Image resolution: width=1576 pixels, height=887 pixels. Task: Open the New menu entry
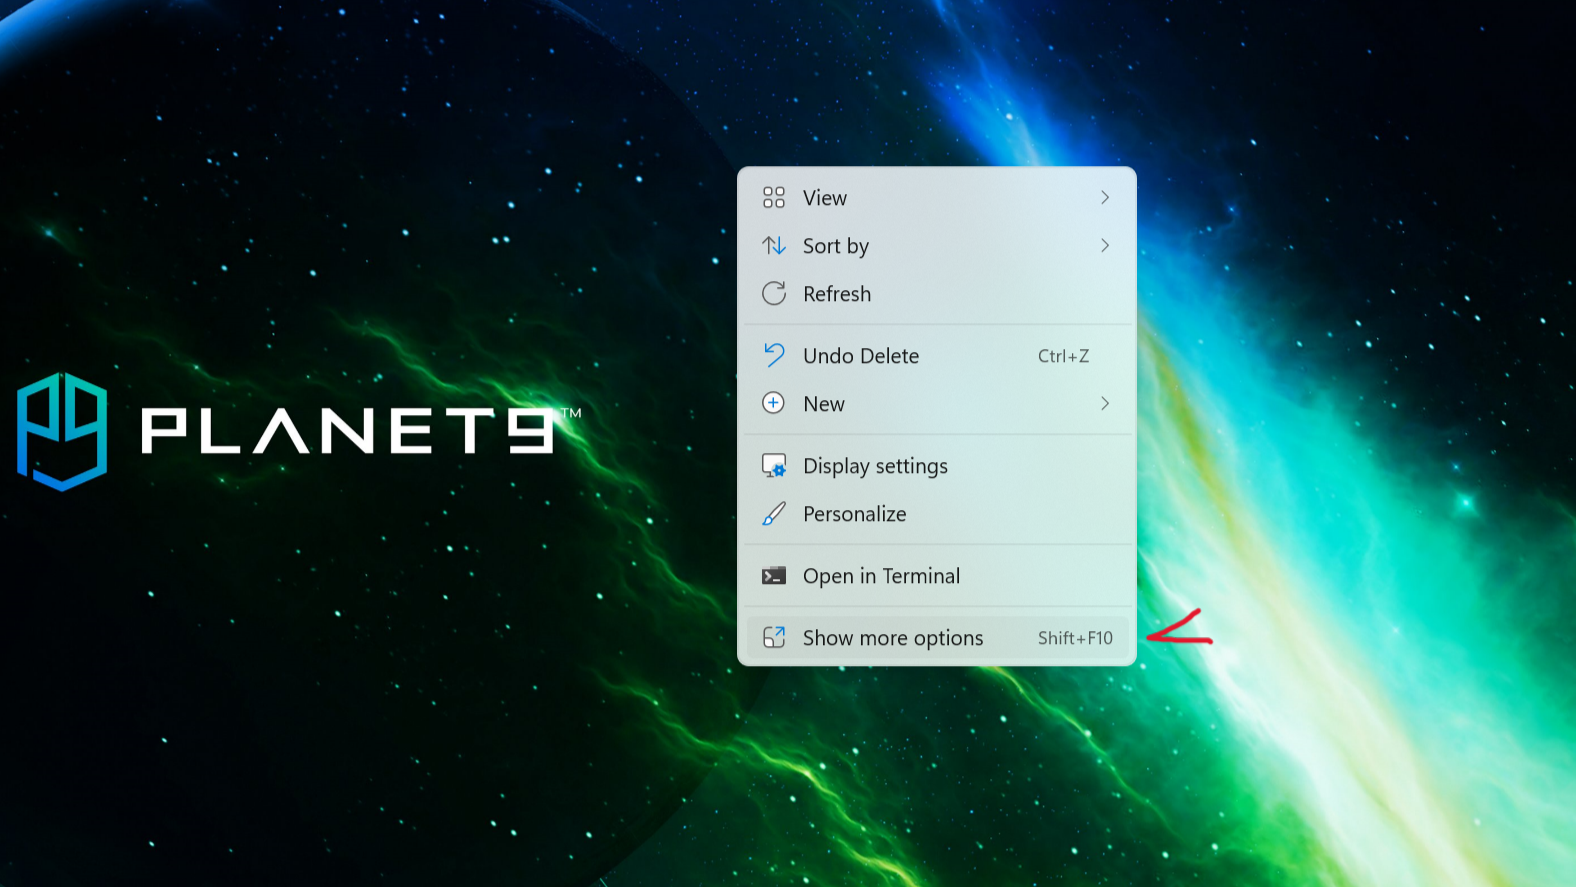point(937,404)
